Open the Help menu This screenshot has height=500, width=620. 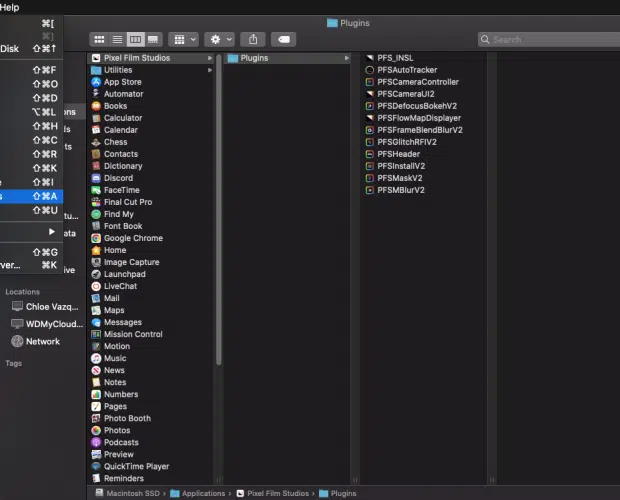[x=9, y=7]
